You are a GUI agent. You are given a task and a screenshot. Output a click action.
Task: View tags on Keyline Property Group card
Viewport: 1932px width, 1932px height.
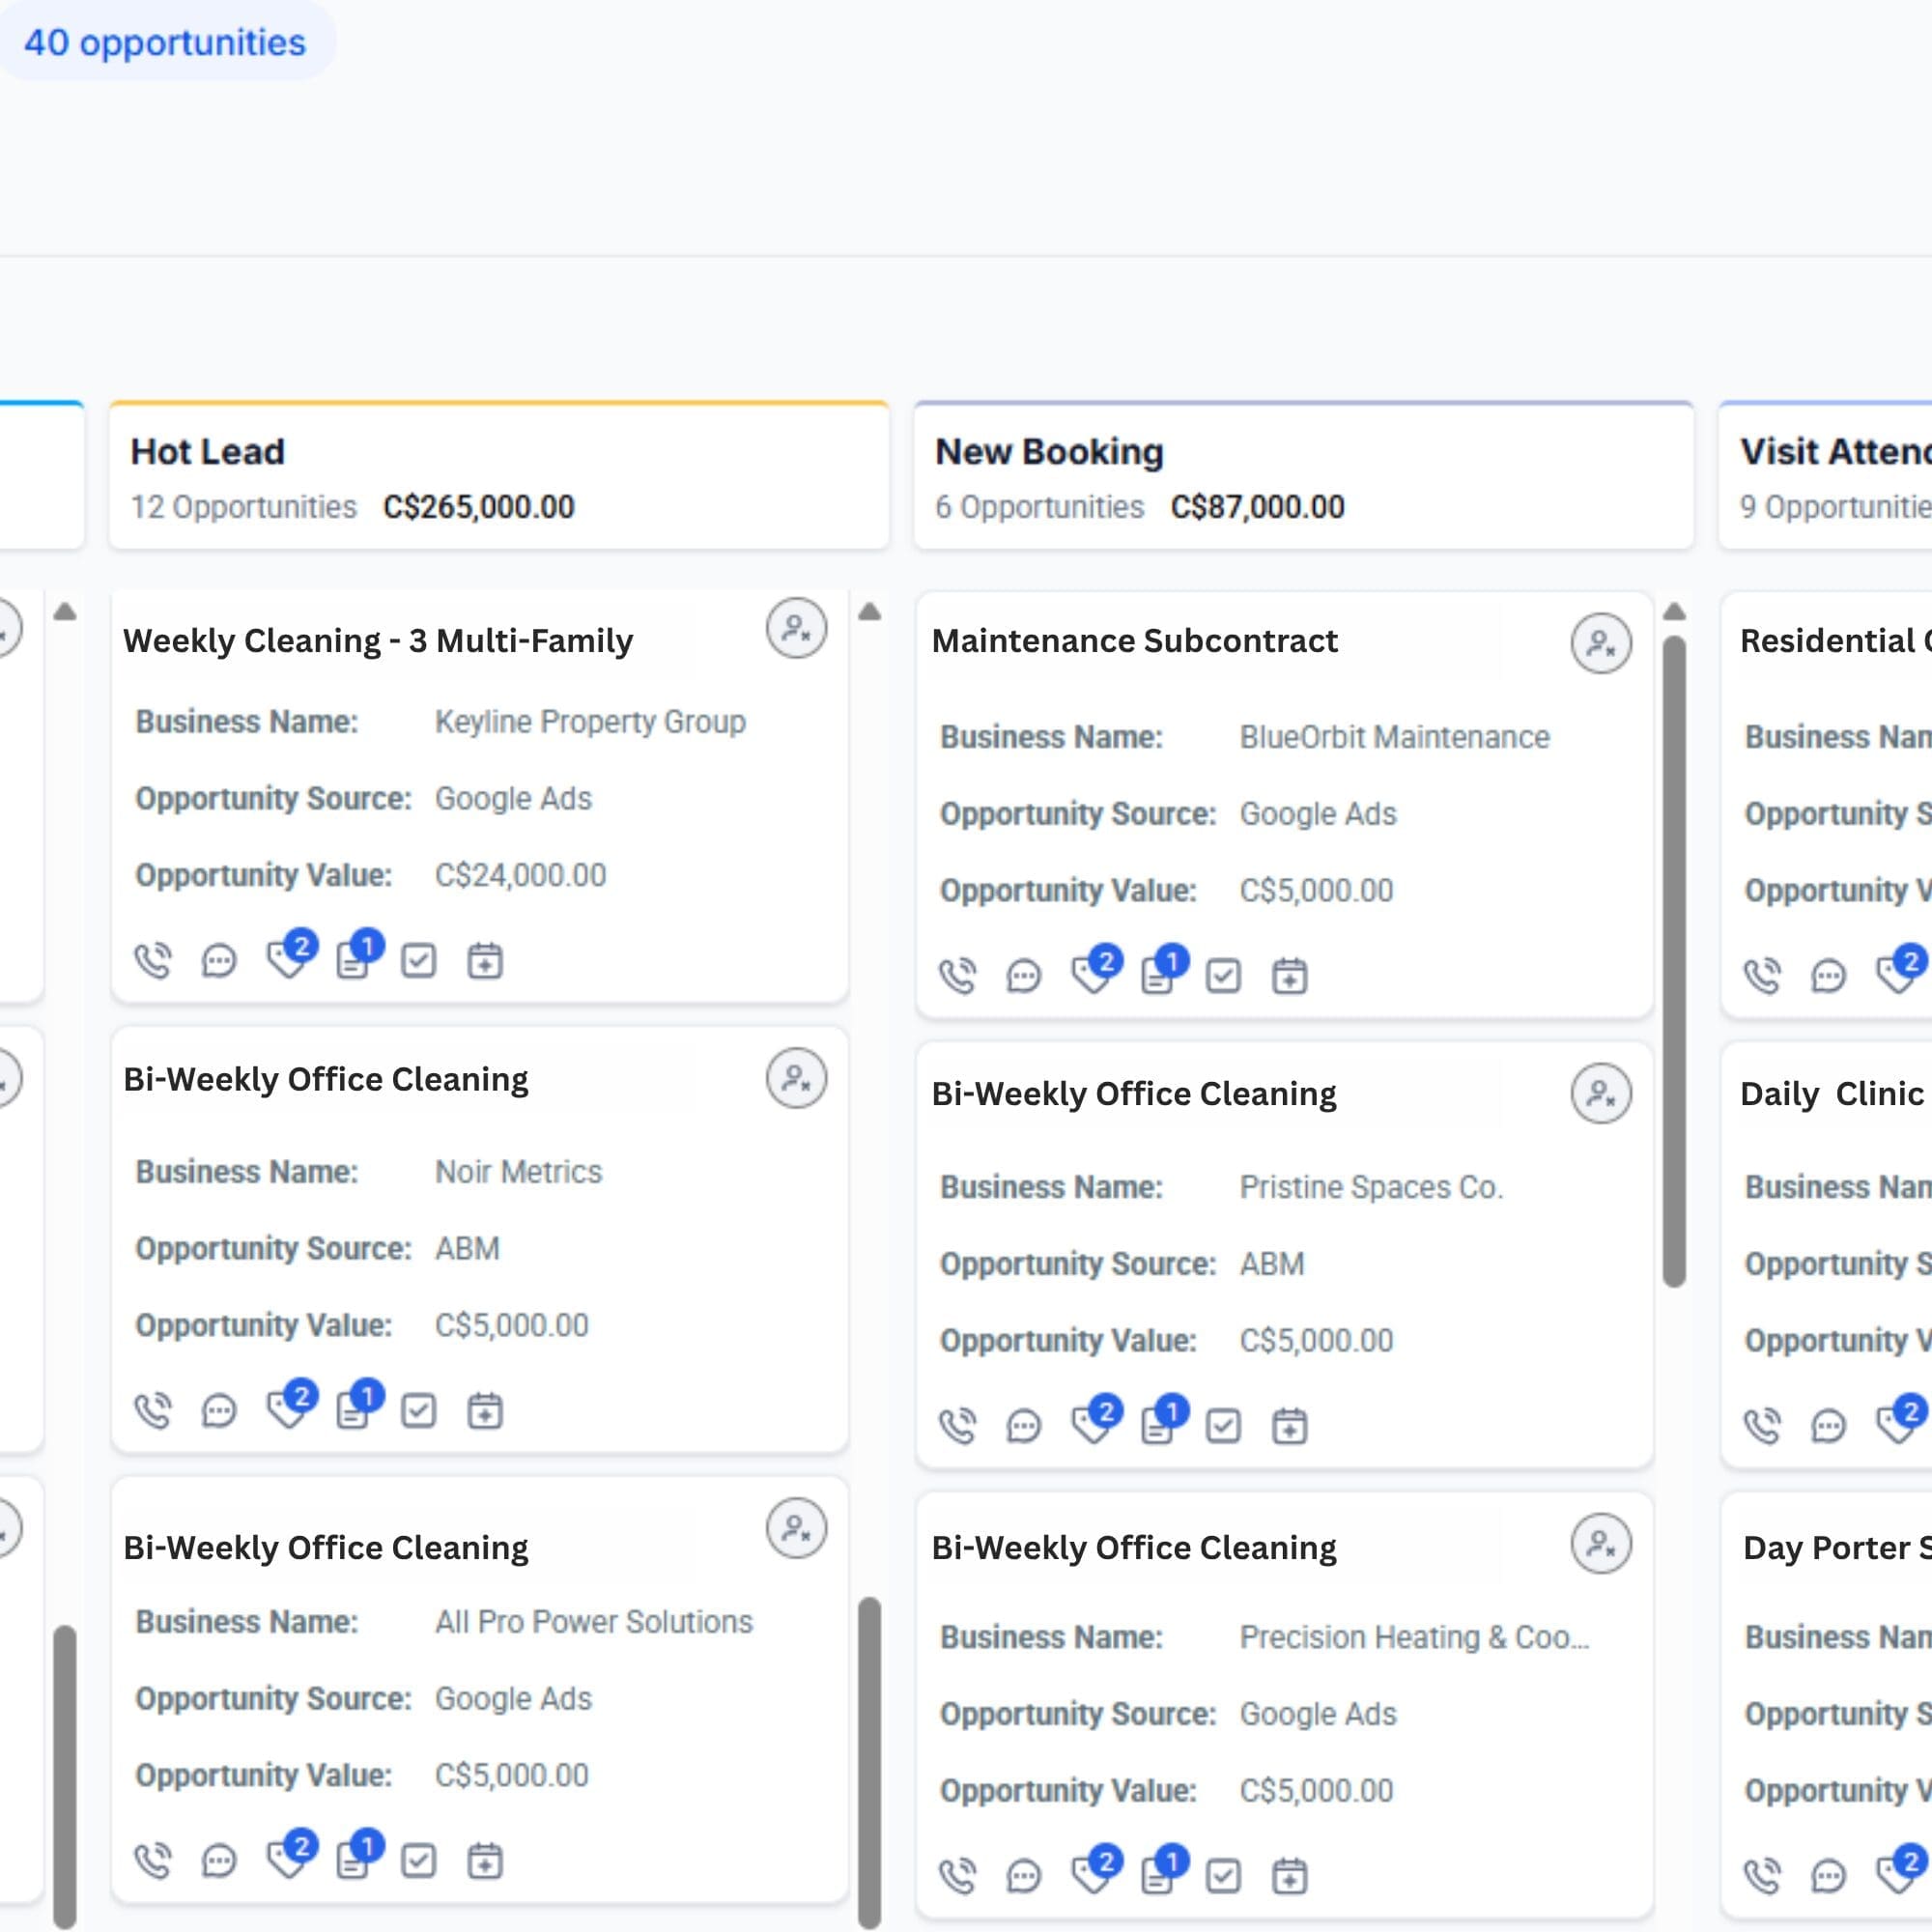click(290, 956)
